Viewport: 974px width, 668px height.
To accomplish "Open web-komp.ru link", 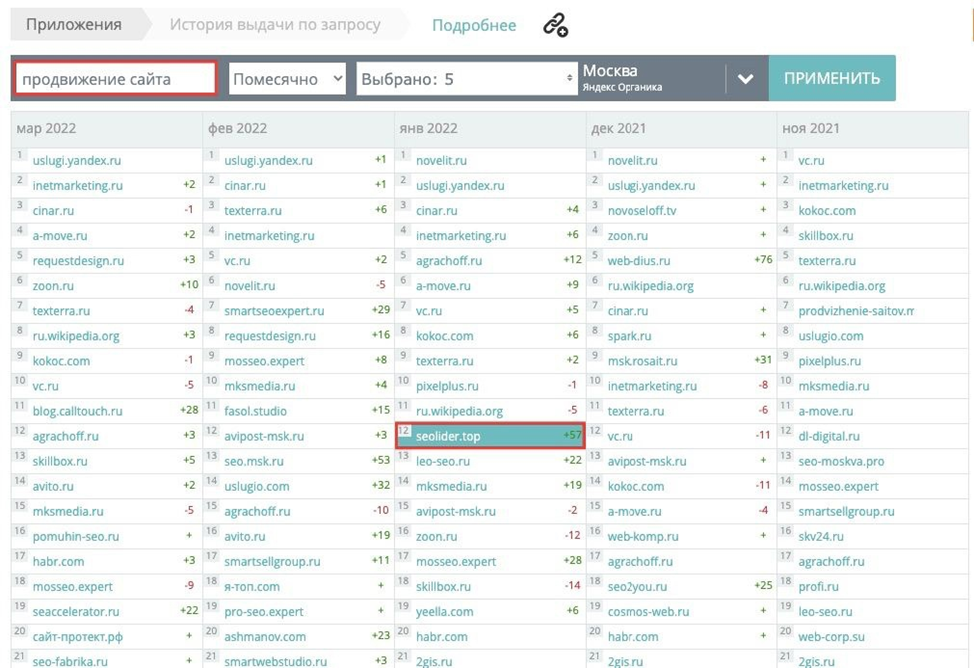I will 643,536.
